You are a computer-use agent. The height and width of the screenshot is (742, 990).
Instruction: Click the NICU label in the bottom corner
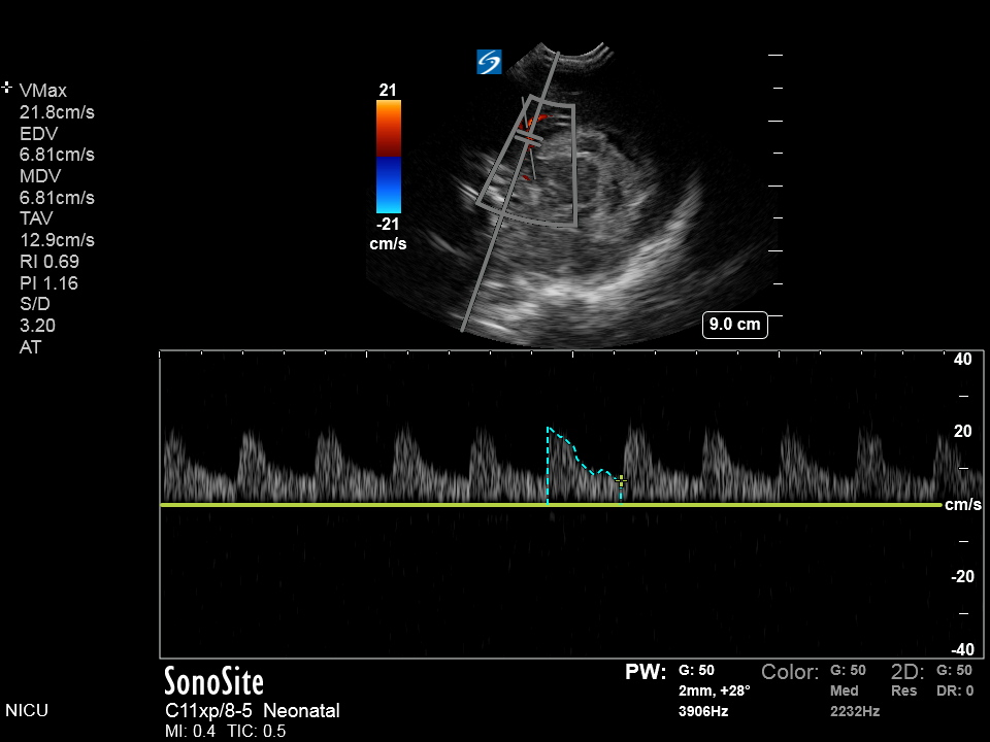coord(27,711)
